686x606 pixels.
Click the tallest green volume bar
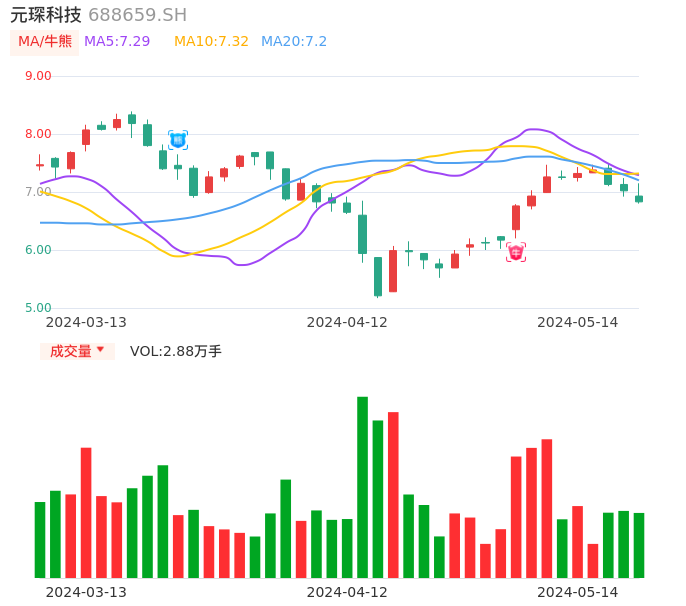point(362,487)
